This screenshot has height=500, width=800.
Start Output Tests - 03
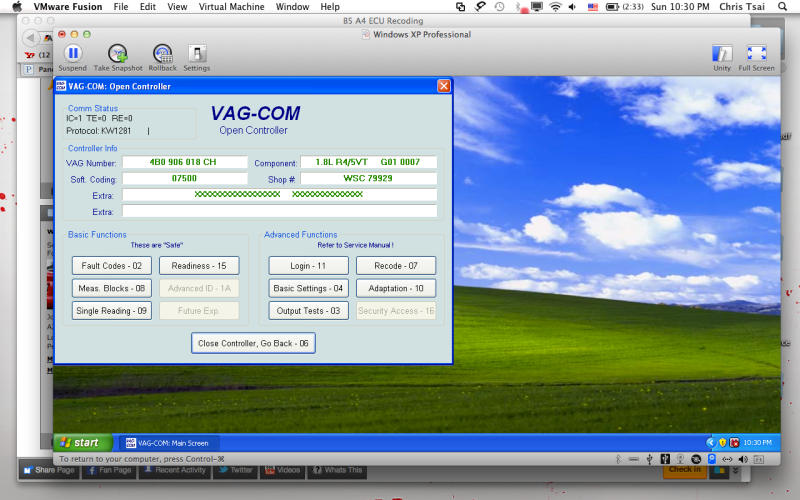308,311
